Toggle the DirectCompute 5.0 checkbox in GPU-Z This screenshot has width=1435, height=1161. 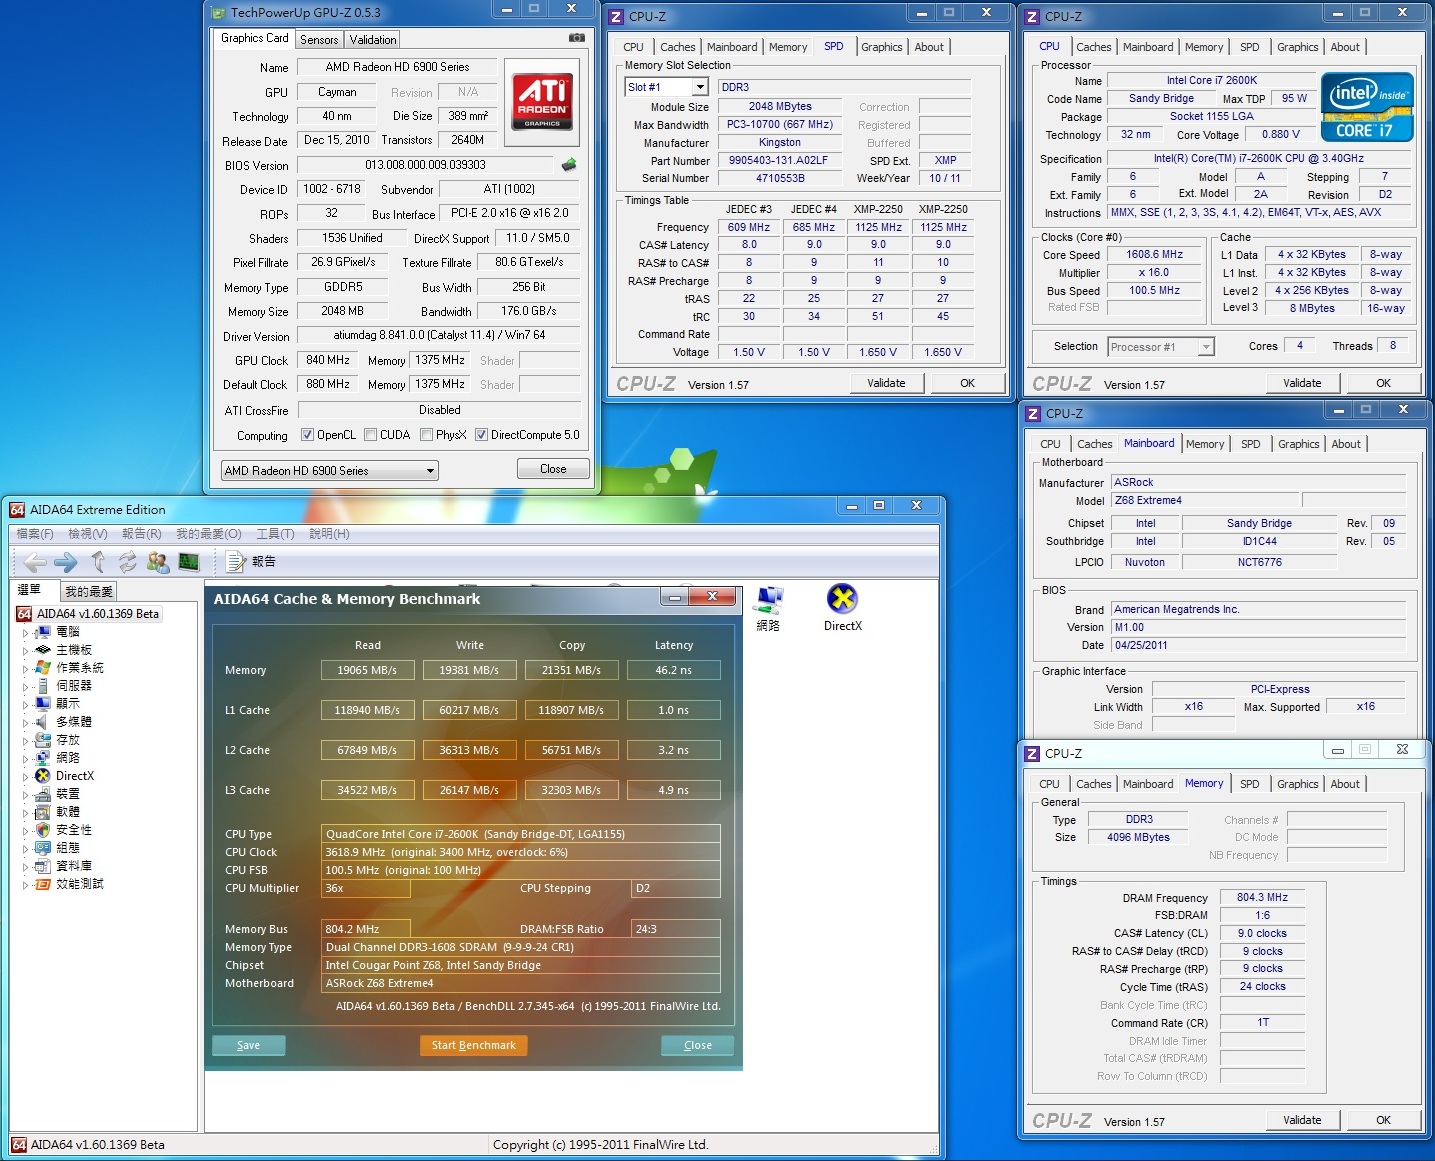[481, 435]
